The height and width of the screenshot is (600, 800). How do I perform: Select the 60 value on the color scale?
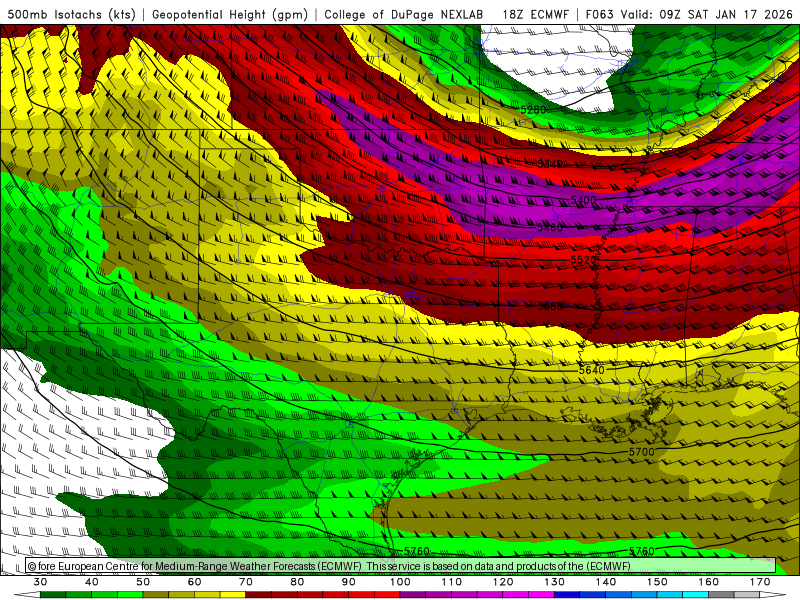tap(194, 582)
